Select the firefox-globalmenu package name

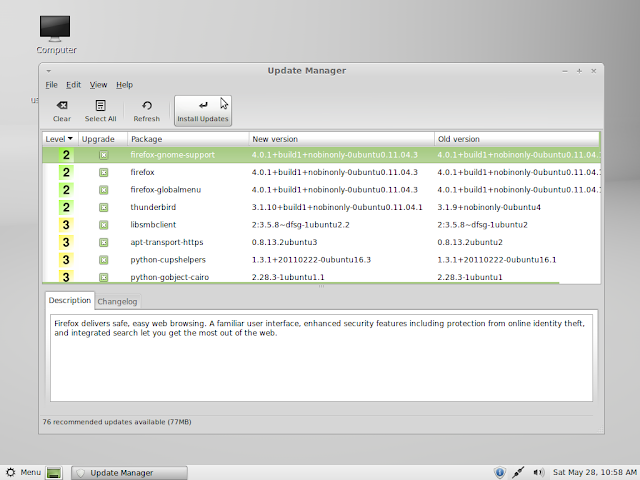click(x=166, y=190)
